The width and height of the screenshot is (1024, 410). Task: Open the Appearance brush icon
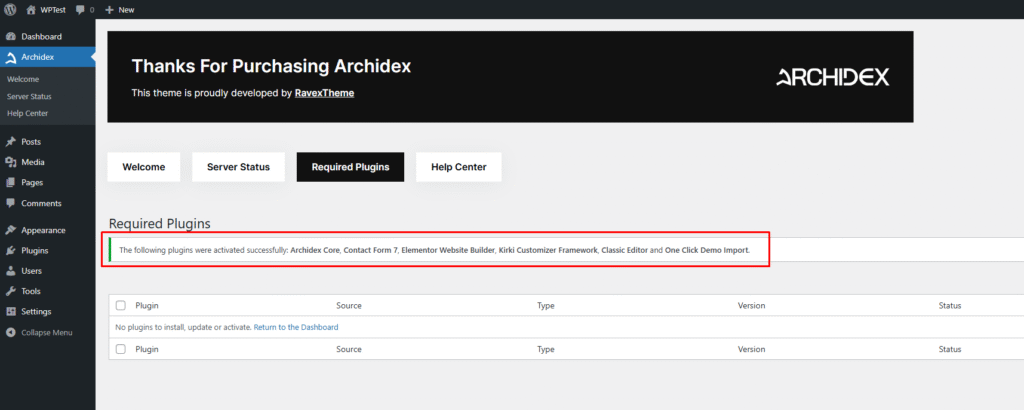(x=10, y=230)
